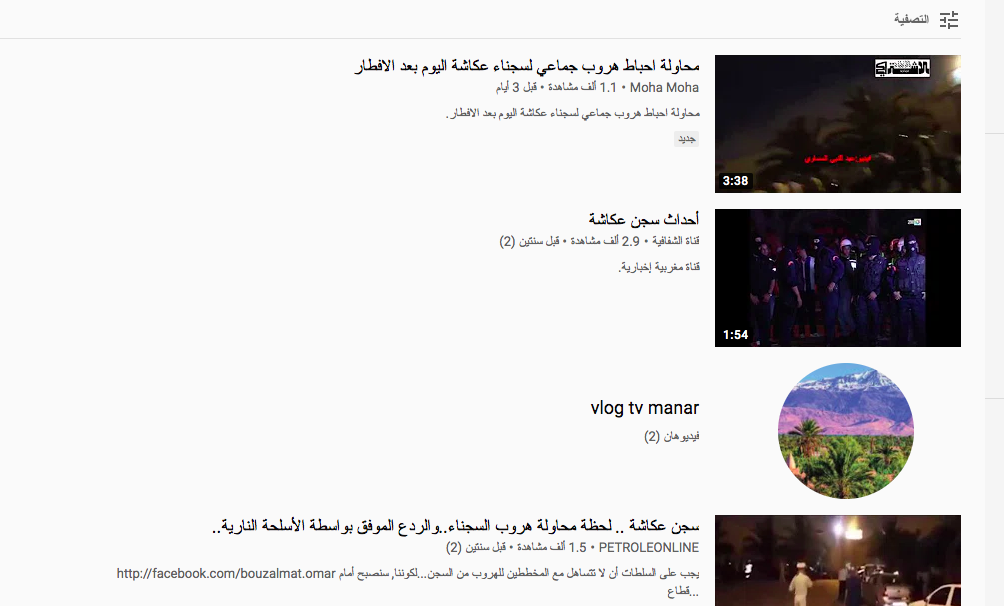Image resolution: width=1004 pixels, height=606 pixels.
Task: Click the first video's description snippet
Action: pos(572,114)
